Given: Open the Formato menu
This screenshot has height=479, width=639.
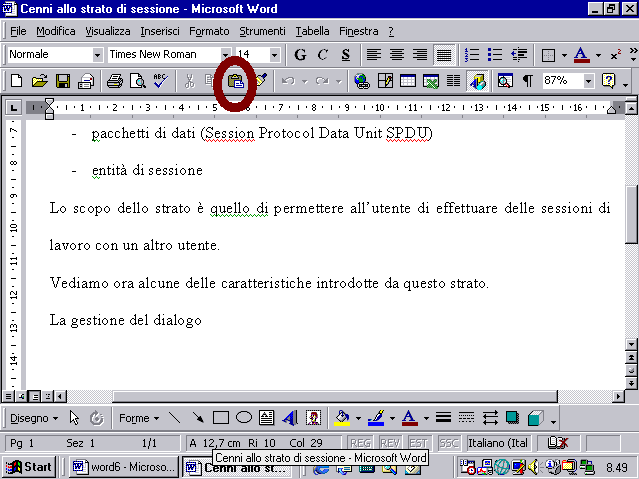Looking at the screenshot, I should click(209, 31).
